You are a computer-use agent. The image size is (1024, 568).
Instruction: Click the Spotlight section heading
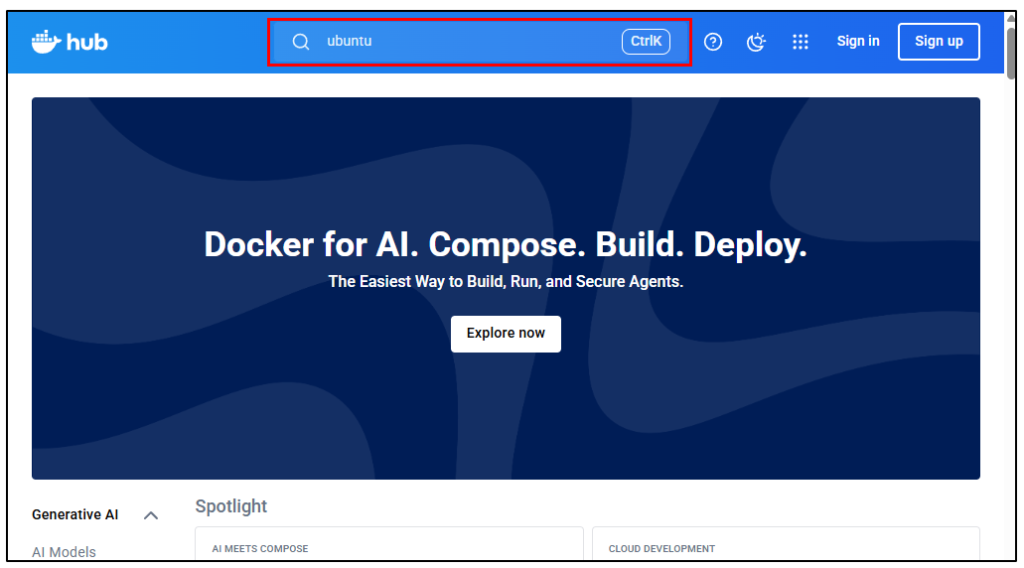(x=231, y=506)
